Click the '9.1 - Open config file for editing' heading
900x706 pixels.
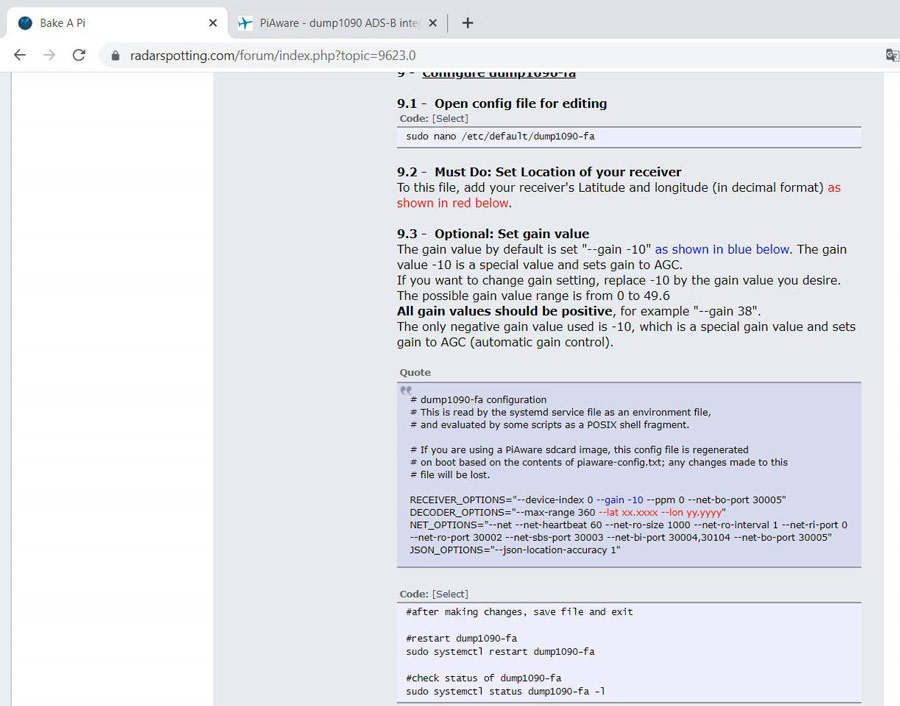pos(502,103)
